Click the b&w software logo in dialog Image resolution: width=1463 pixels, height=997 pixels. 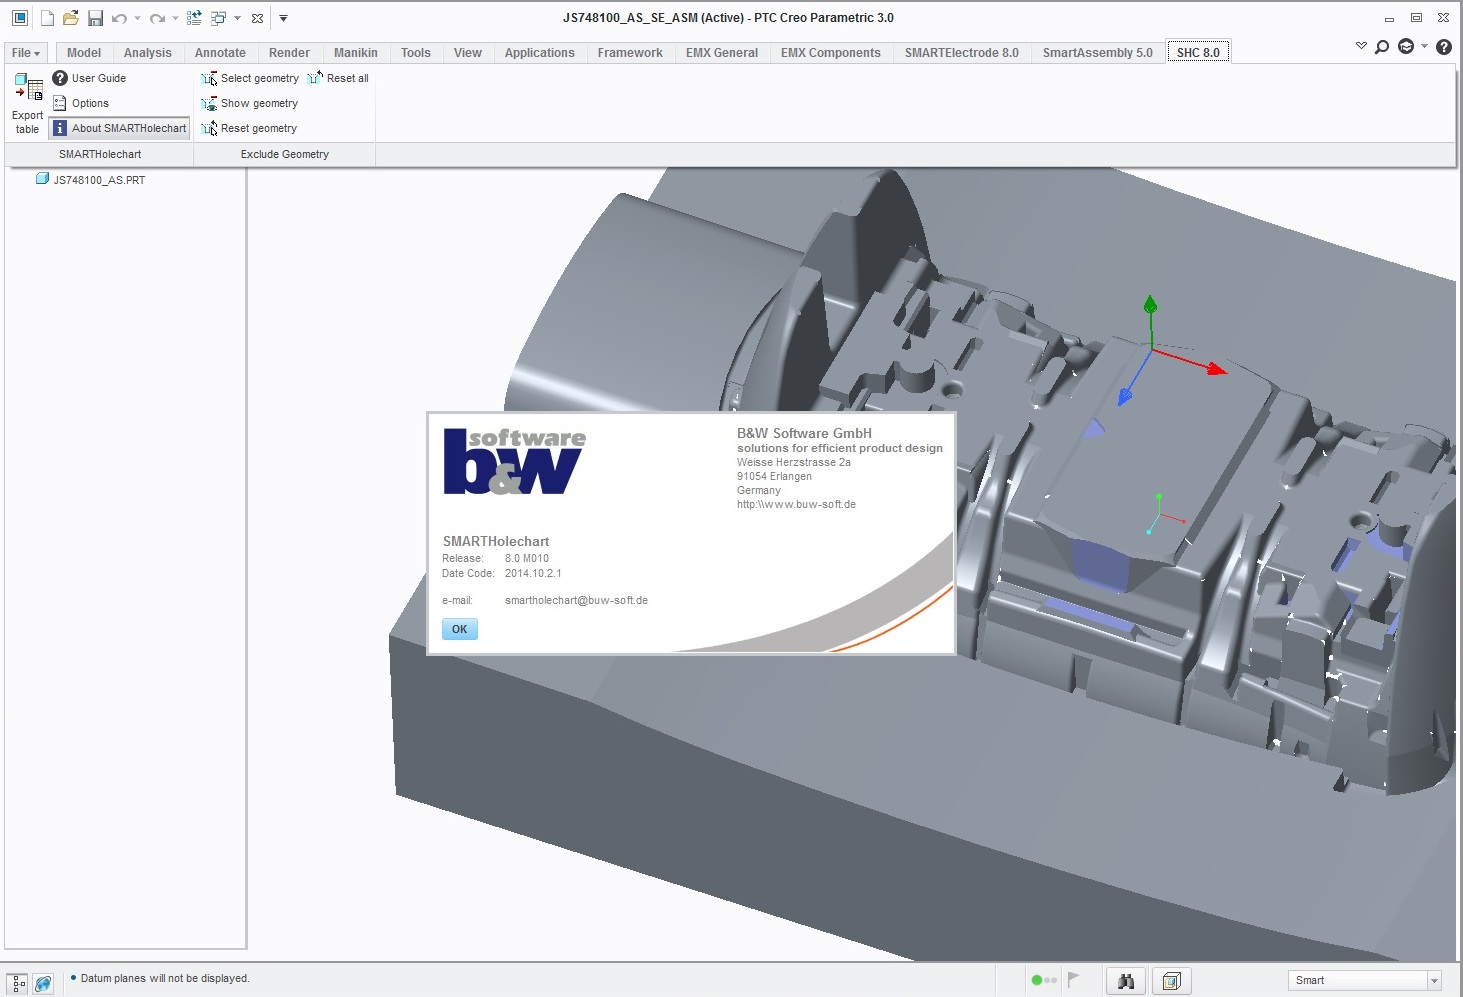[x=514, y=461]
